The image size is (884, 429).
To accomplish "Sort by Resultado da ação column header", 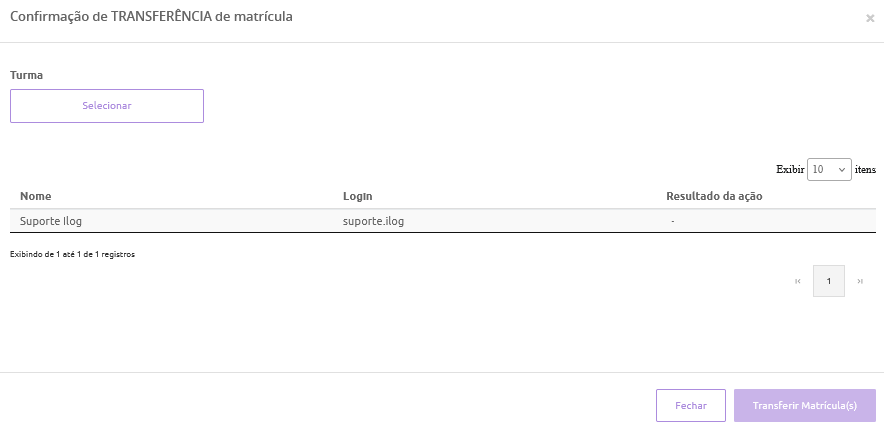I will tap(714, 196).
